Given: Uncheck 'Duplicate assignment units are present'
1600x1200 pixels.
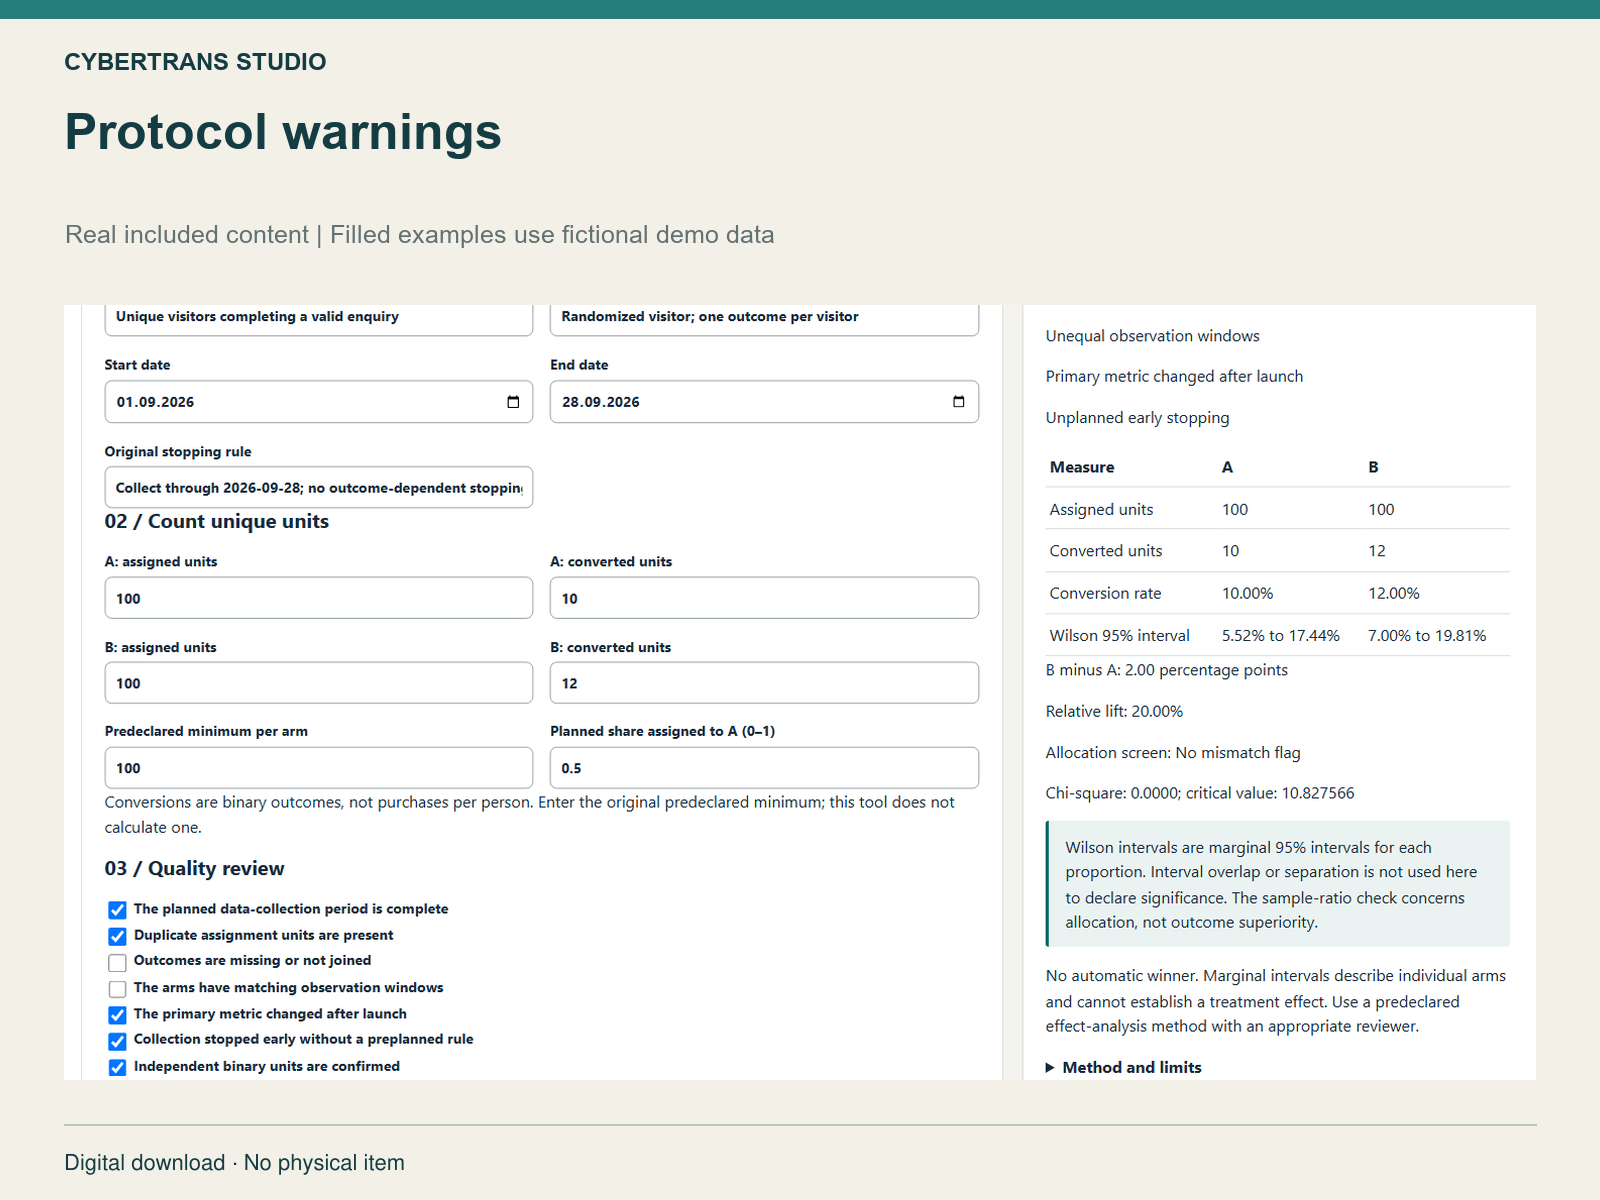Looking at the screenshot, I should pos(117,936).
